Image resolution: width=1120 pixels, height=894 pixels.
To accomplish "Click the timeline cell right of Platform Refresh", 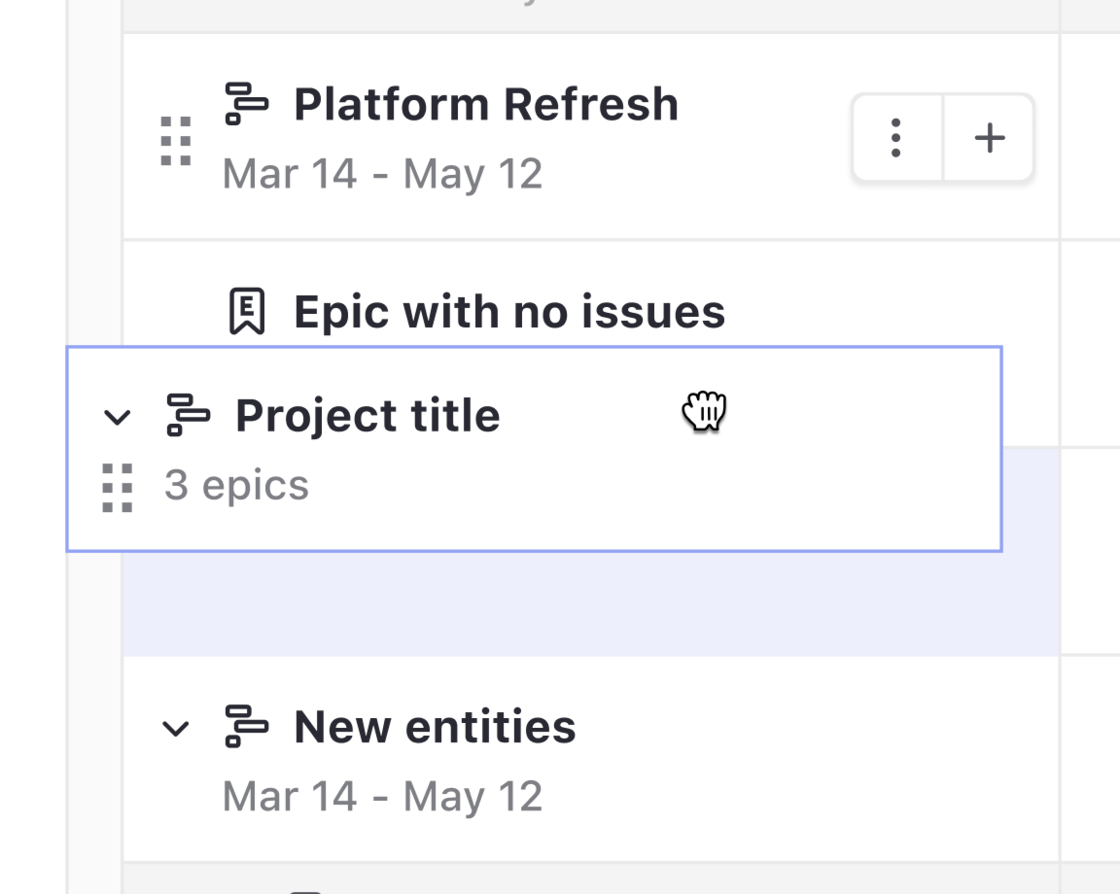I will (x=1091, y=137).
